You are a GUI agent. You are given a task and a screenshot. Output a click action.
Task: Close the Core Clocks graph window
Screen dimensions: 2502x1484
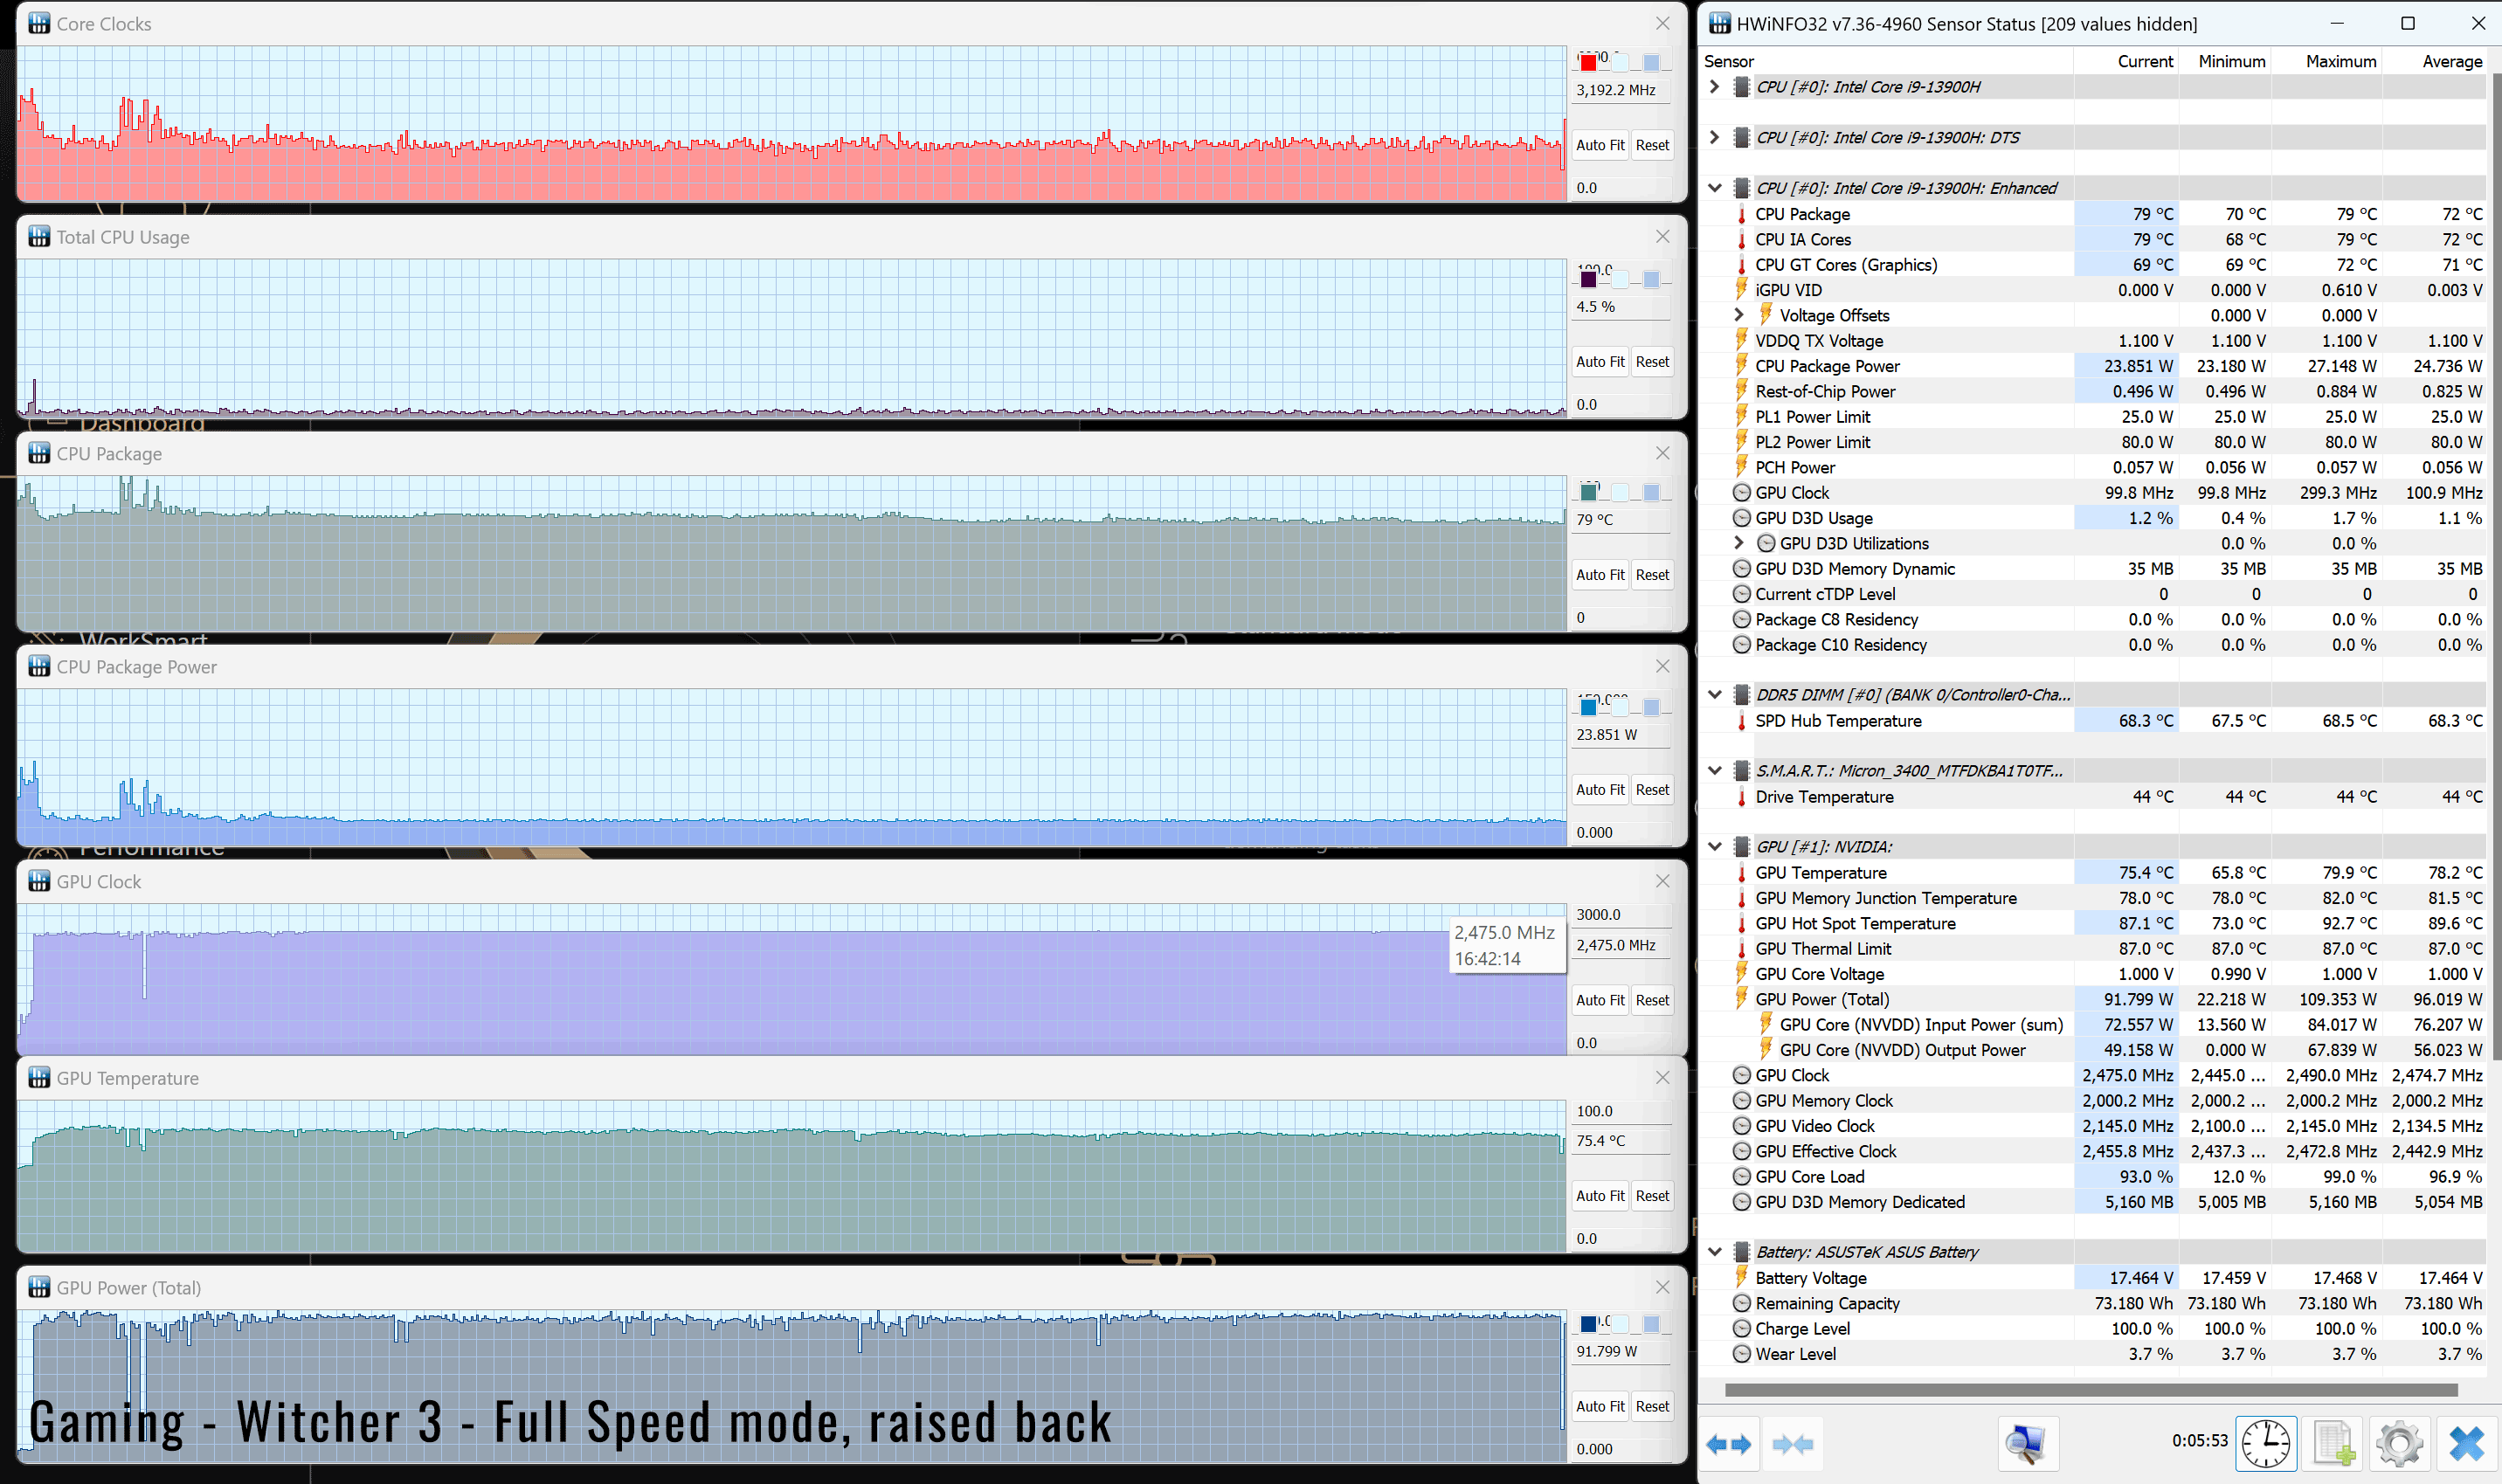pos(1662,23)
